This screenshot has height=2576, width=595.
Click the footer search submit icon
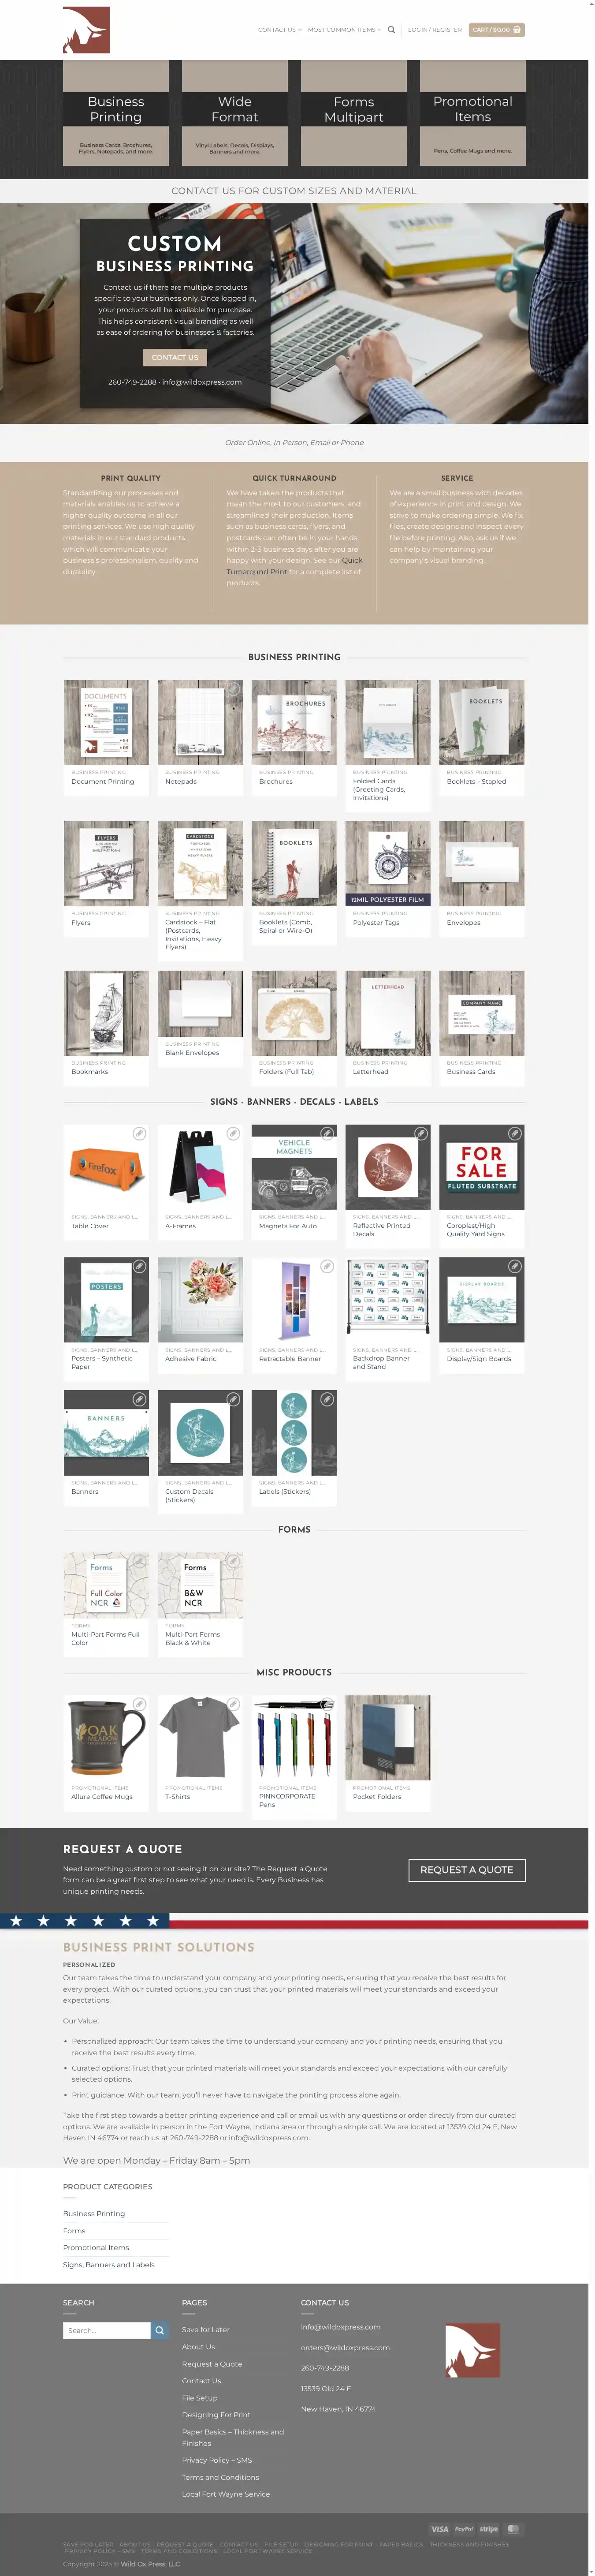[159, 2330]
